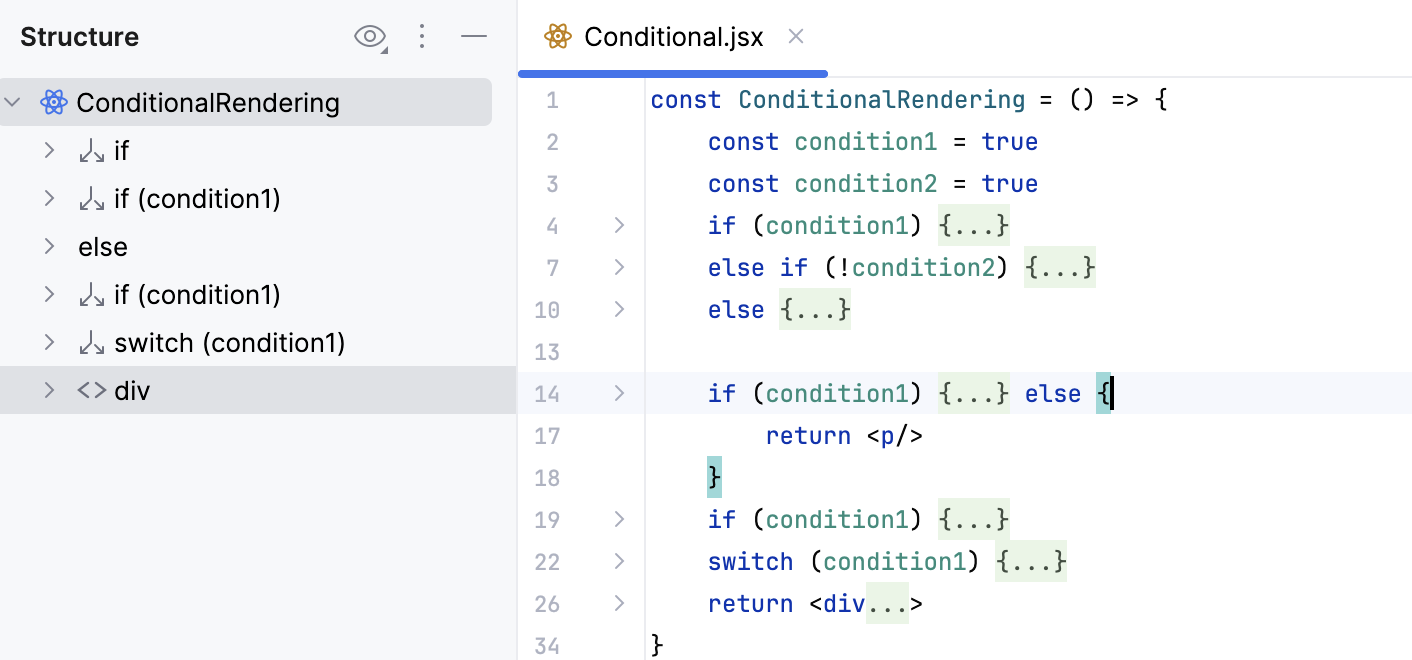Viewport: 1412px width, 660px height.
Task: Collapse the ConditionalRendering root node
Action: click(x=13, y=102)
